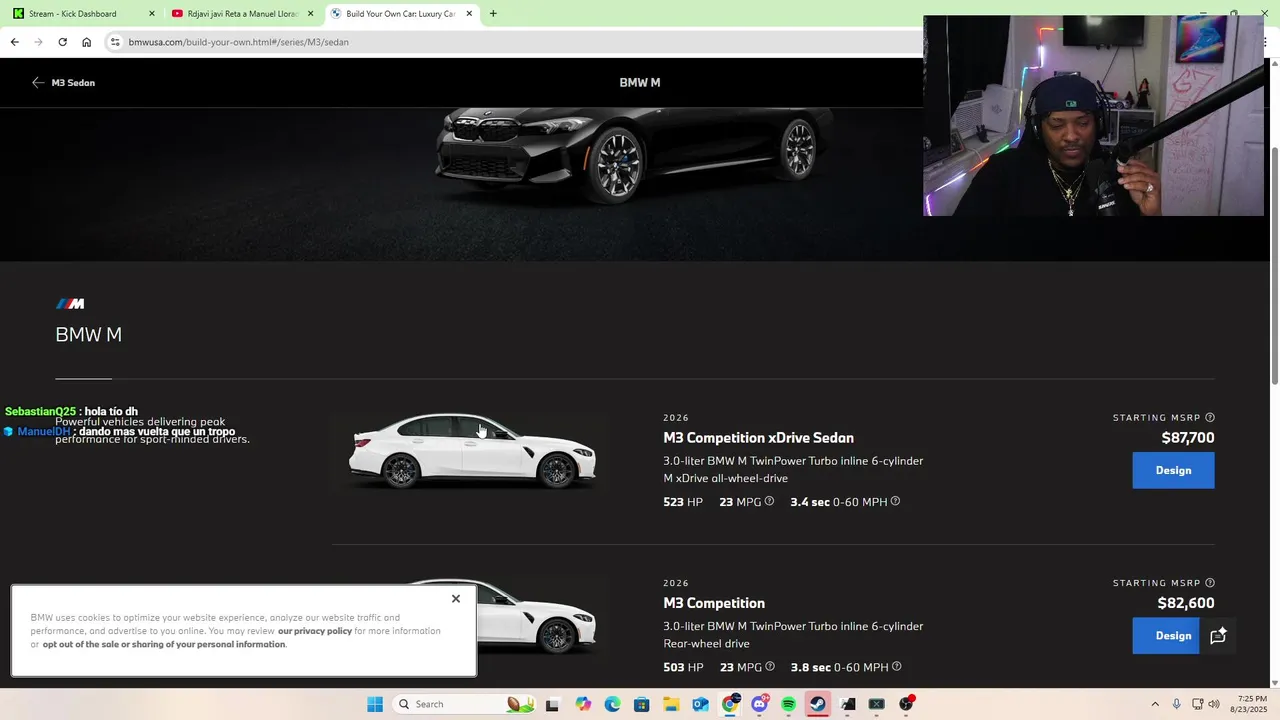Close the cookie notice banner
This screenshot has width=1280, height=720.
456,599
